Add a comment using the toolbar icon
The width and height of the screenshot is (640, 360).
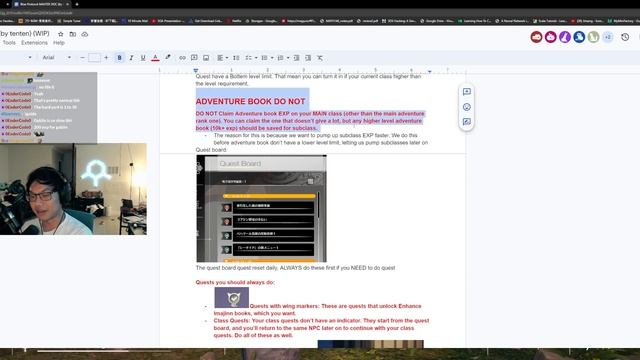tap(194, 58)
